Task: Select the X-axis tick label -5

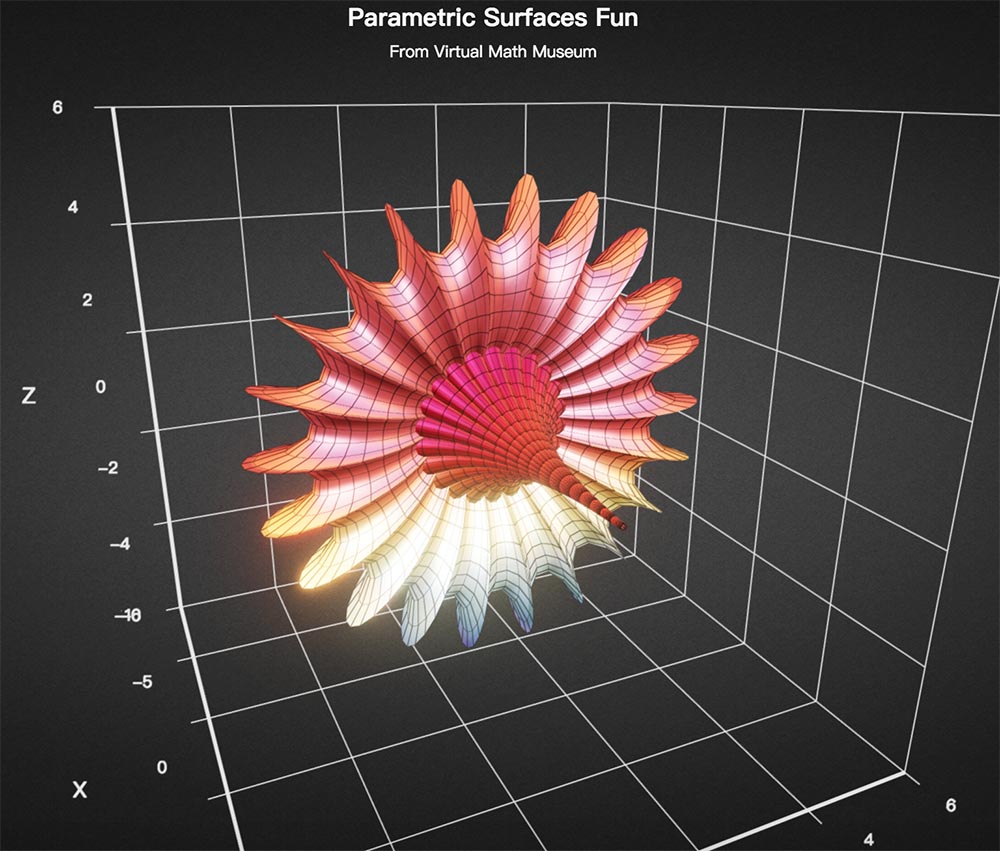Action: click(142, 682)
